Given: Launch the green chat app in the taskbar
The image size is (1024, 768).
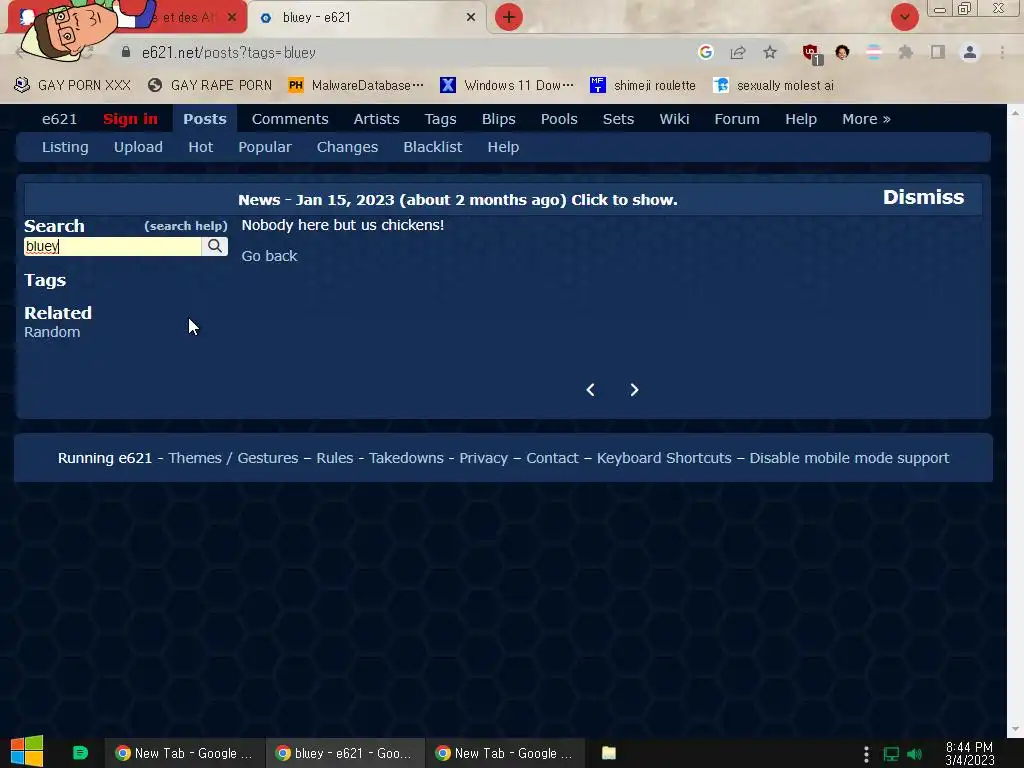Looking at the screenshot, I should [x=80, y=753].
